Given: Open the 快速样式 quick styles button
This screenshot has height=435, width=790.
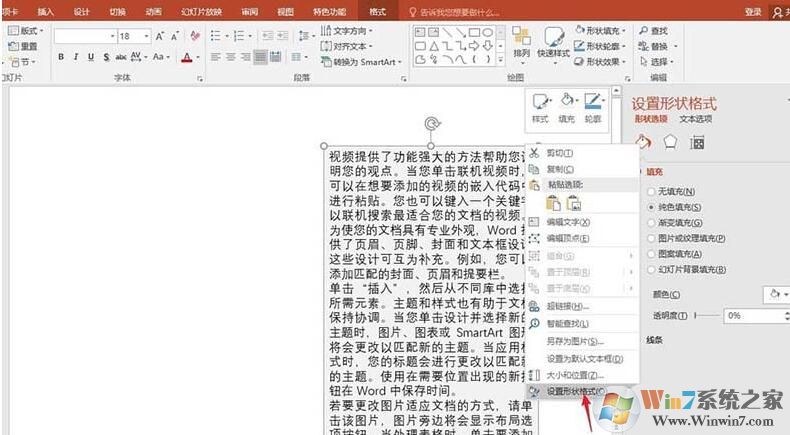Looking at the screenshot, I should tap(553, 44).
